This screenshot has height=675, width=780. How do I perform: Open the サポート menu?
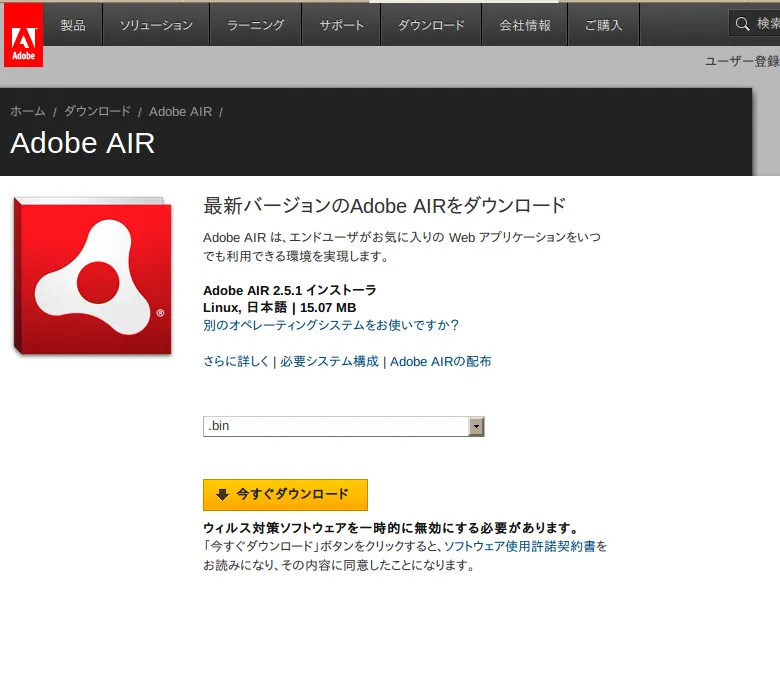point(341,25)
